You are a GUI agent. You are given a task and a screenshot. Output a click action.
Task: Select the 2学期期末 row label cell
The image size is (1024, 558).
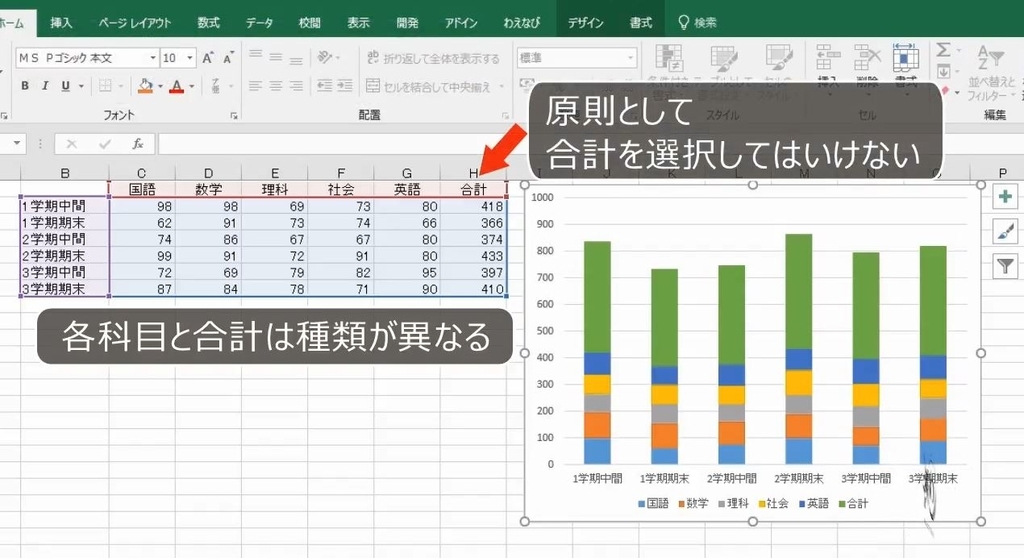(65, 255)
